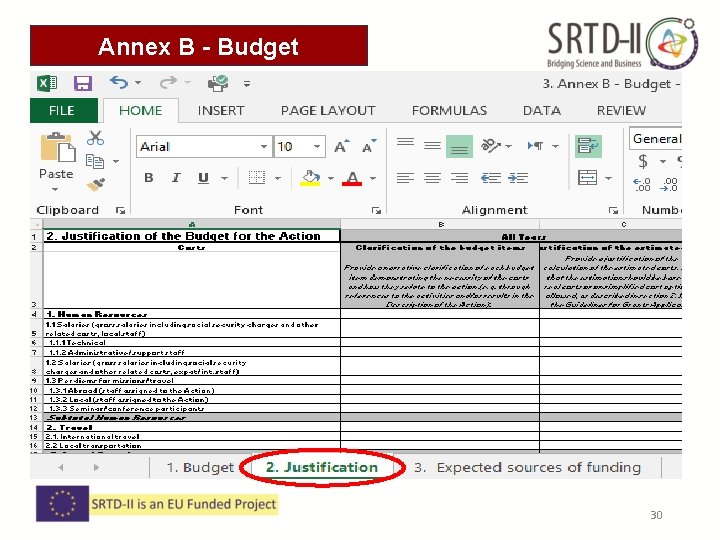Image resolution: width=720 pixels, height=540 pixels.
Task: Undo the last action
Action: 119,83
